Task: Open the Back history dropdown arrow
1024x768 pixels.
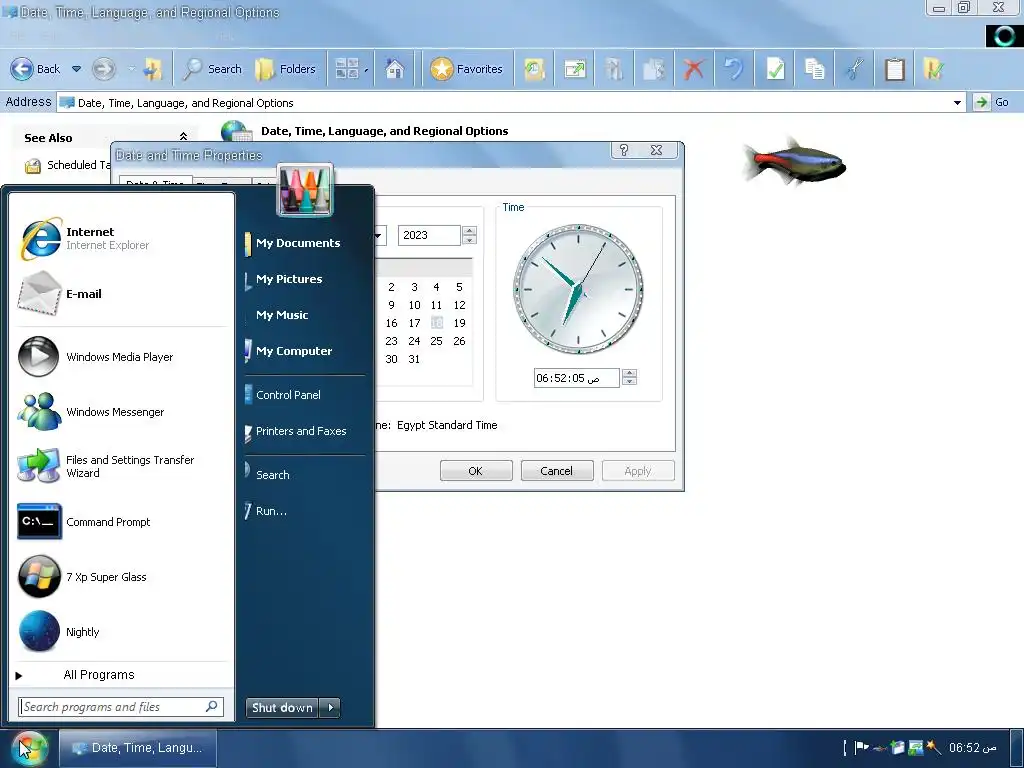Action: point(76,69)
